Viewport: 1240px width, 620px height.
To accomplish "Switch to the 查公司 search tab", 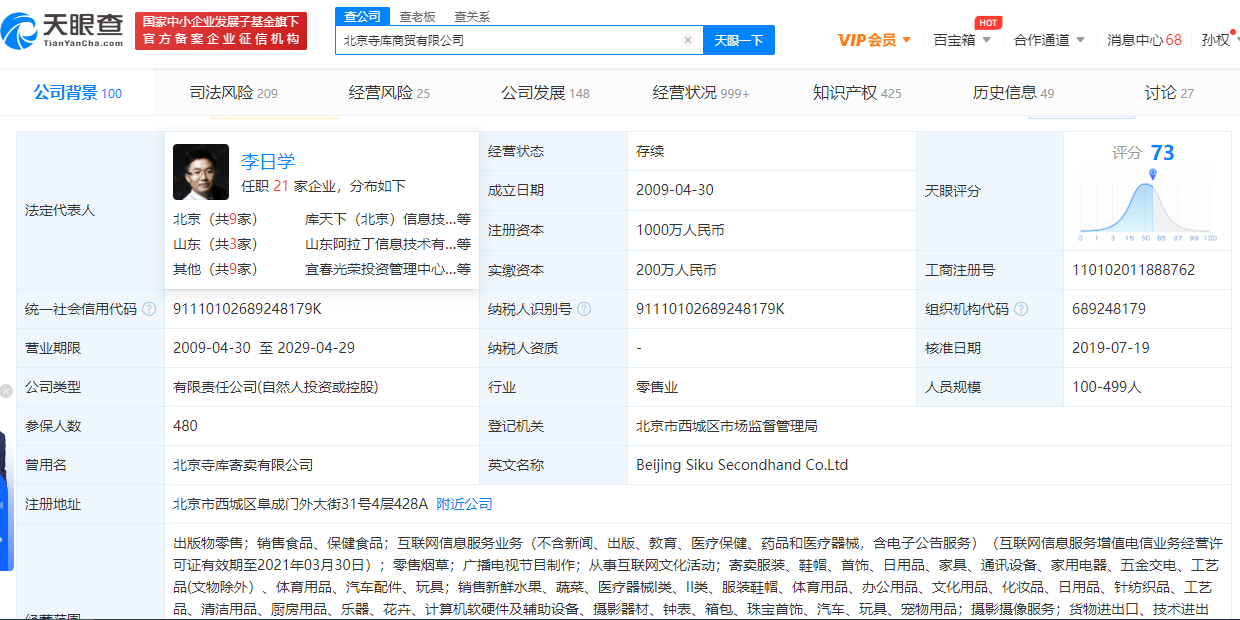I will click(x=362, y=16).
